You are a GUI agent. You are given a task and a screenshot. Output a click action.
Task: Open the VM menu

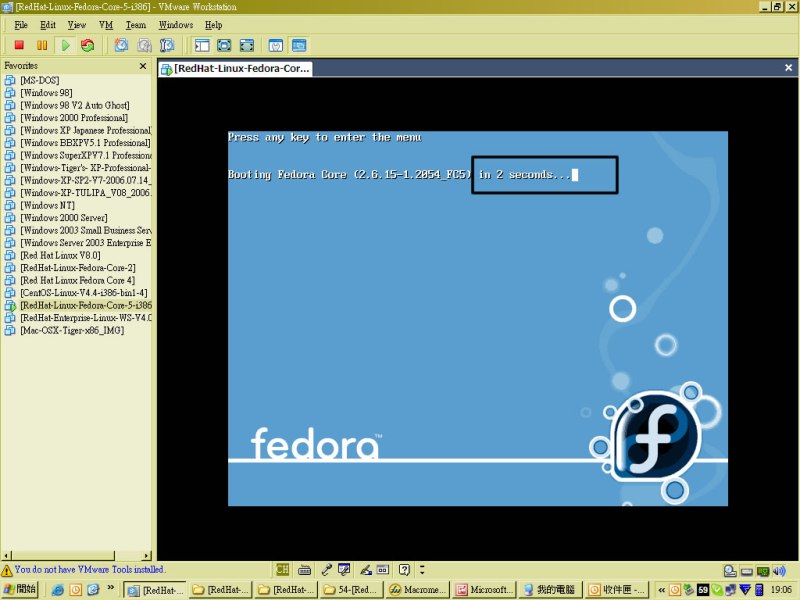pyautogui.click(x=106, y=25)
